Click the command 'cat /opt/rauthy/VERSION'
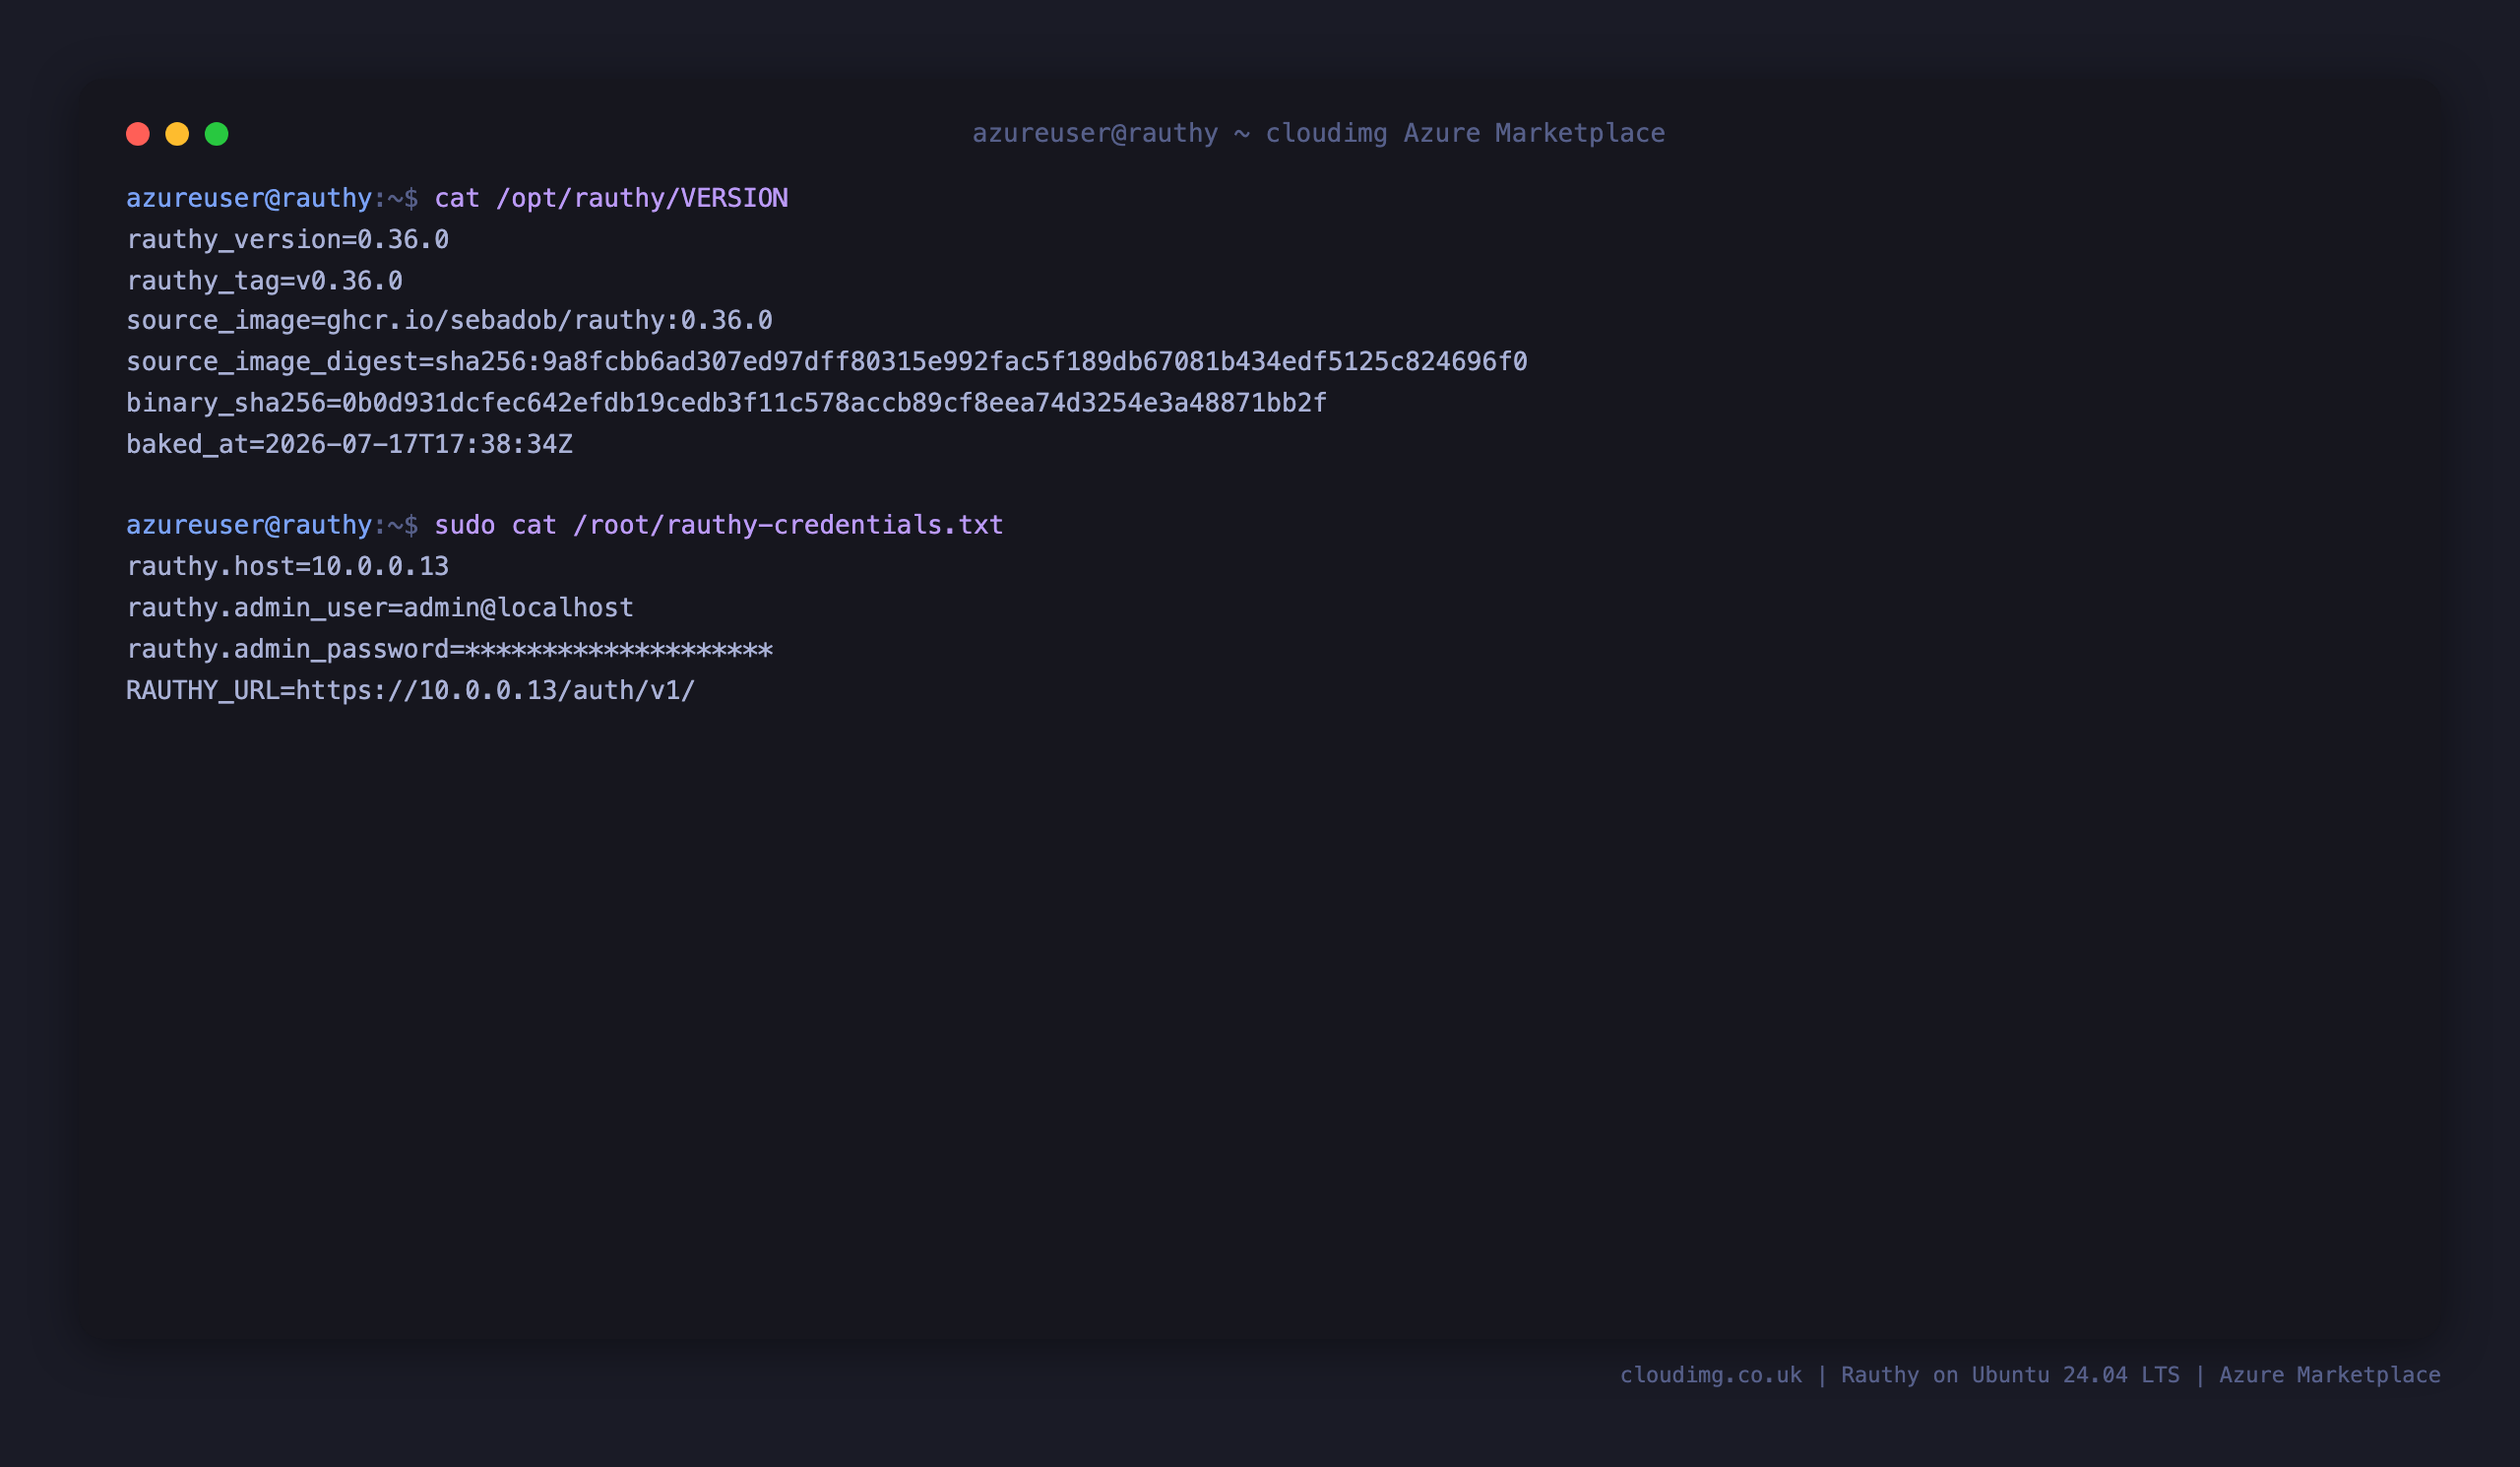 [x=611, y=198]
